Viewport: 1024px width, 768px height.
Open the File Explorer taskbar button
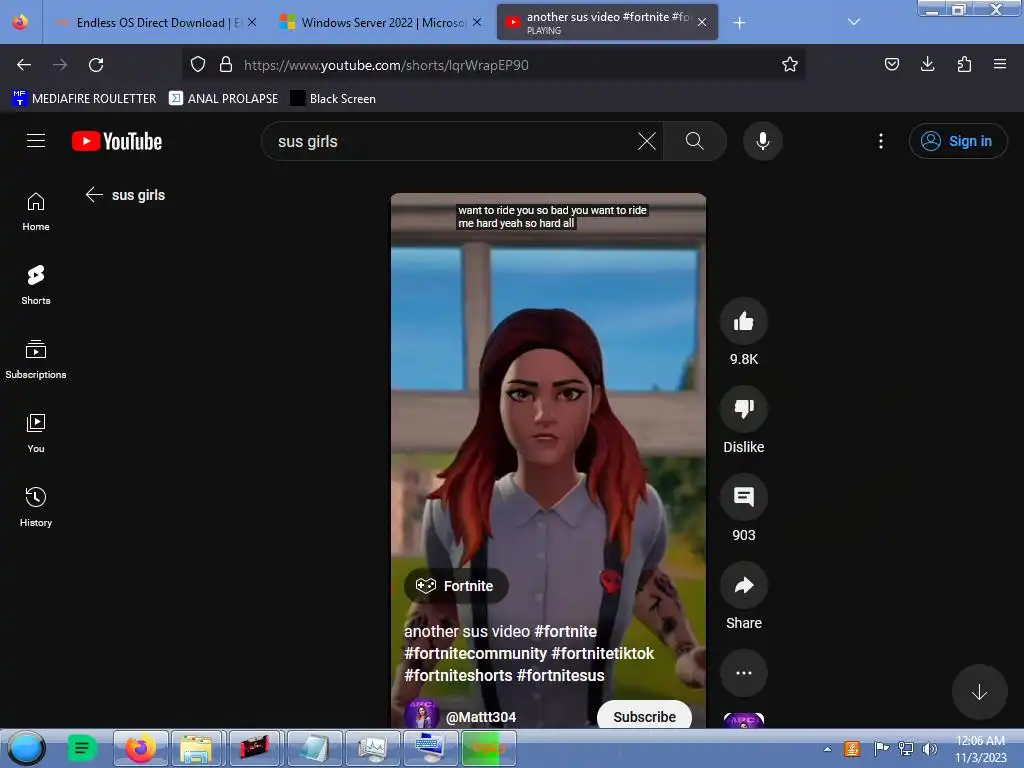coord(198,748)
